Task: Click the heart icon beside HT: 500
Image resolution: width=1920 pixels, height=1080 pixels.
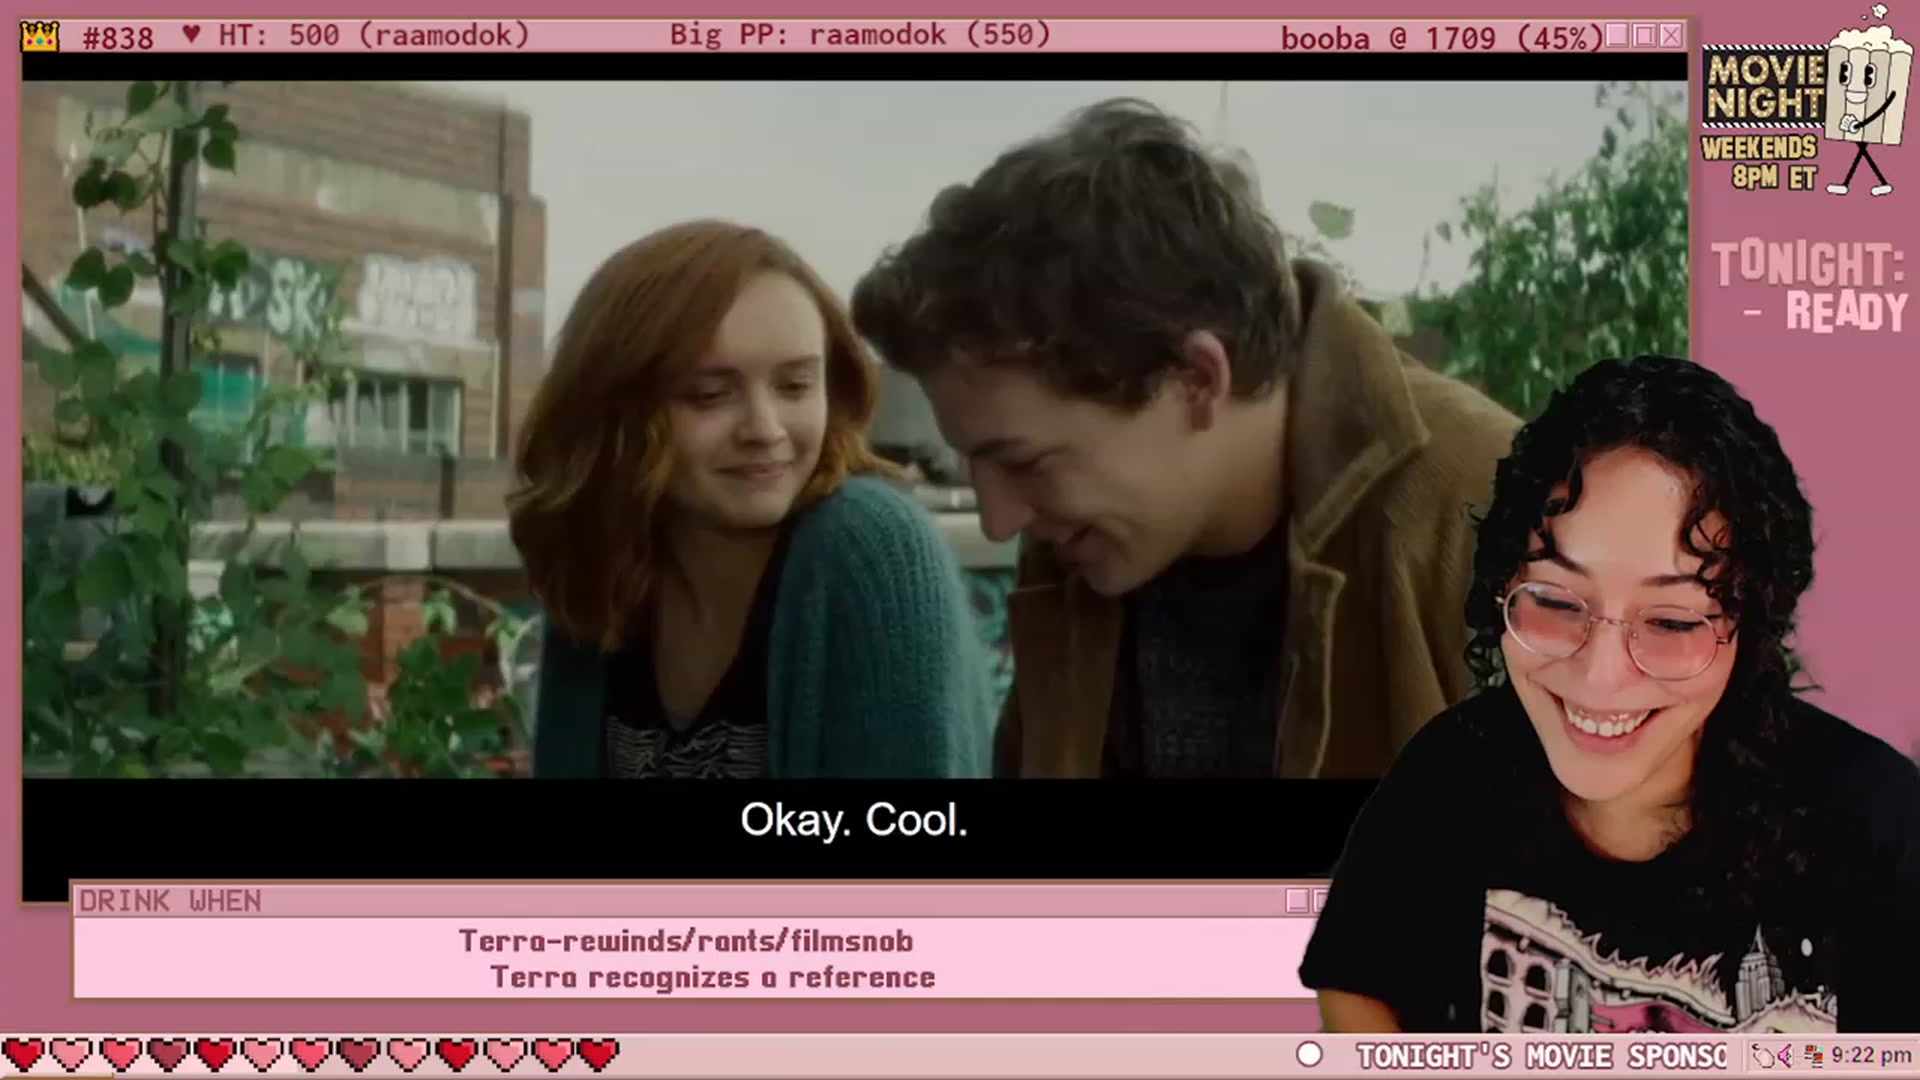Action: click(192, 35)
